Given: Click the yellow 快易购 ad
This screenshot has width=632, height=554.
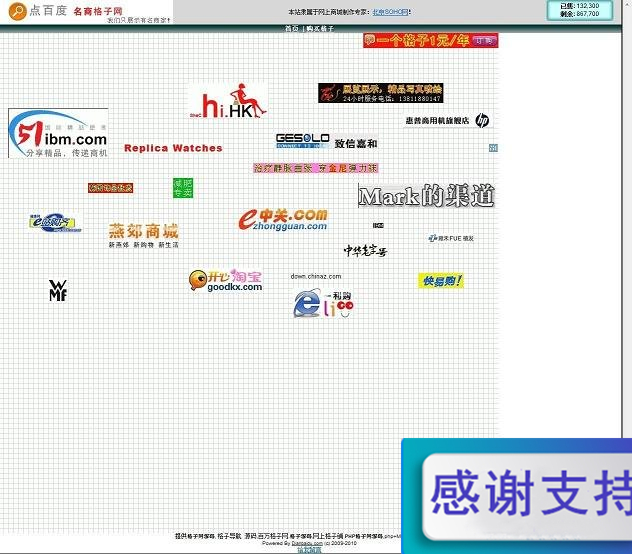Looking at the screenshot, I should point(441,281).
